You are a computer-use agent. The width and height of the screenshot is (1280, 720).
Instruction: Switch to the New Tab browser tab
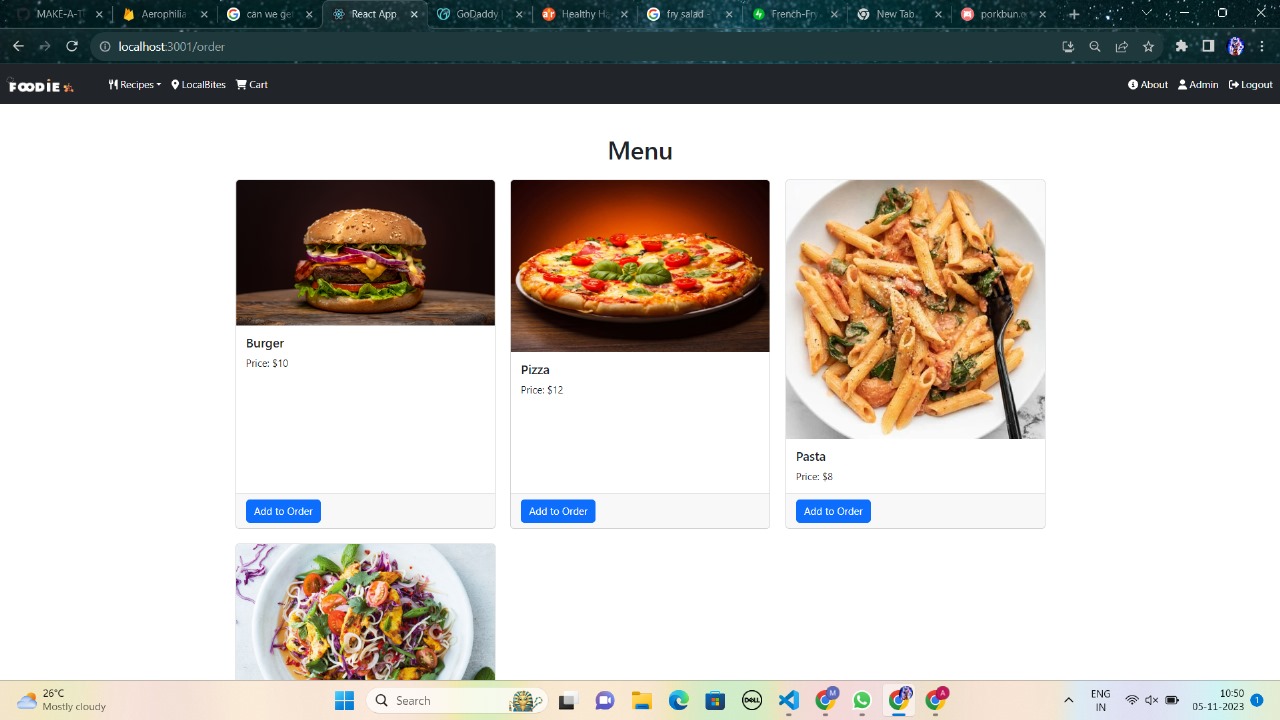898,14
